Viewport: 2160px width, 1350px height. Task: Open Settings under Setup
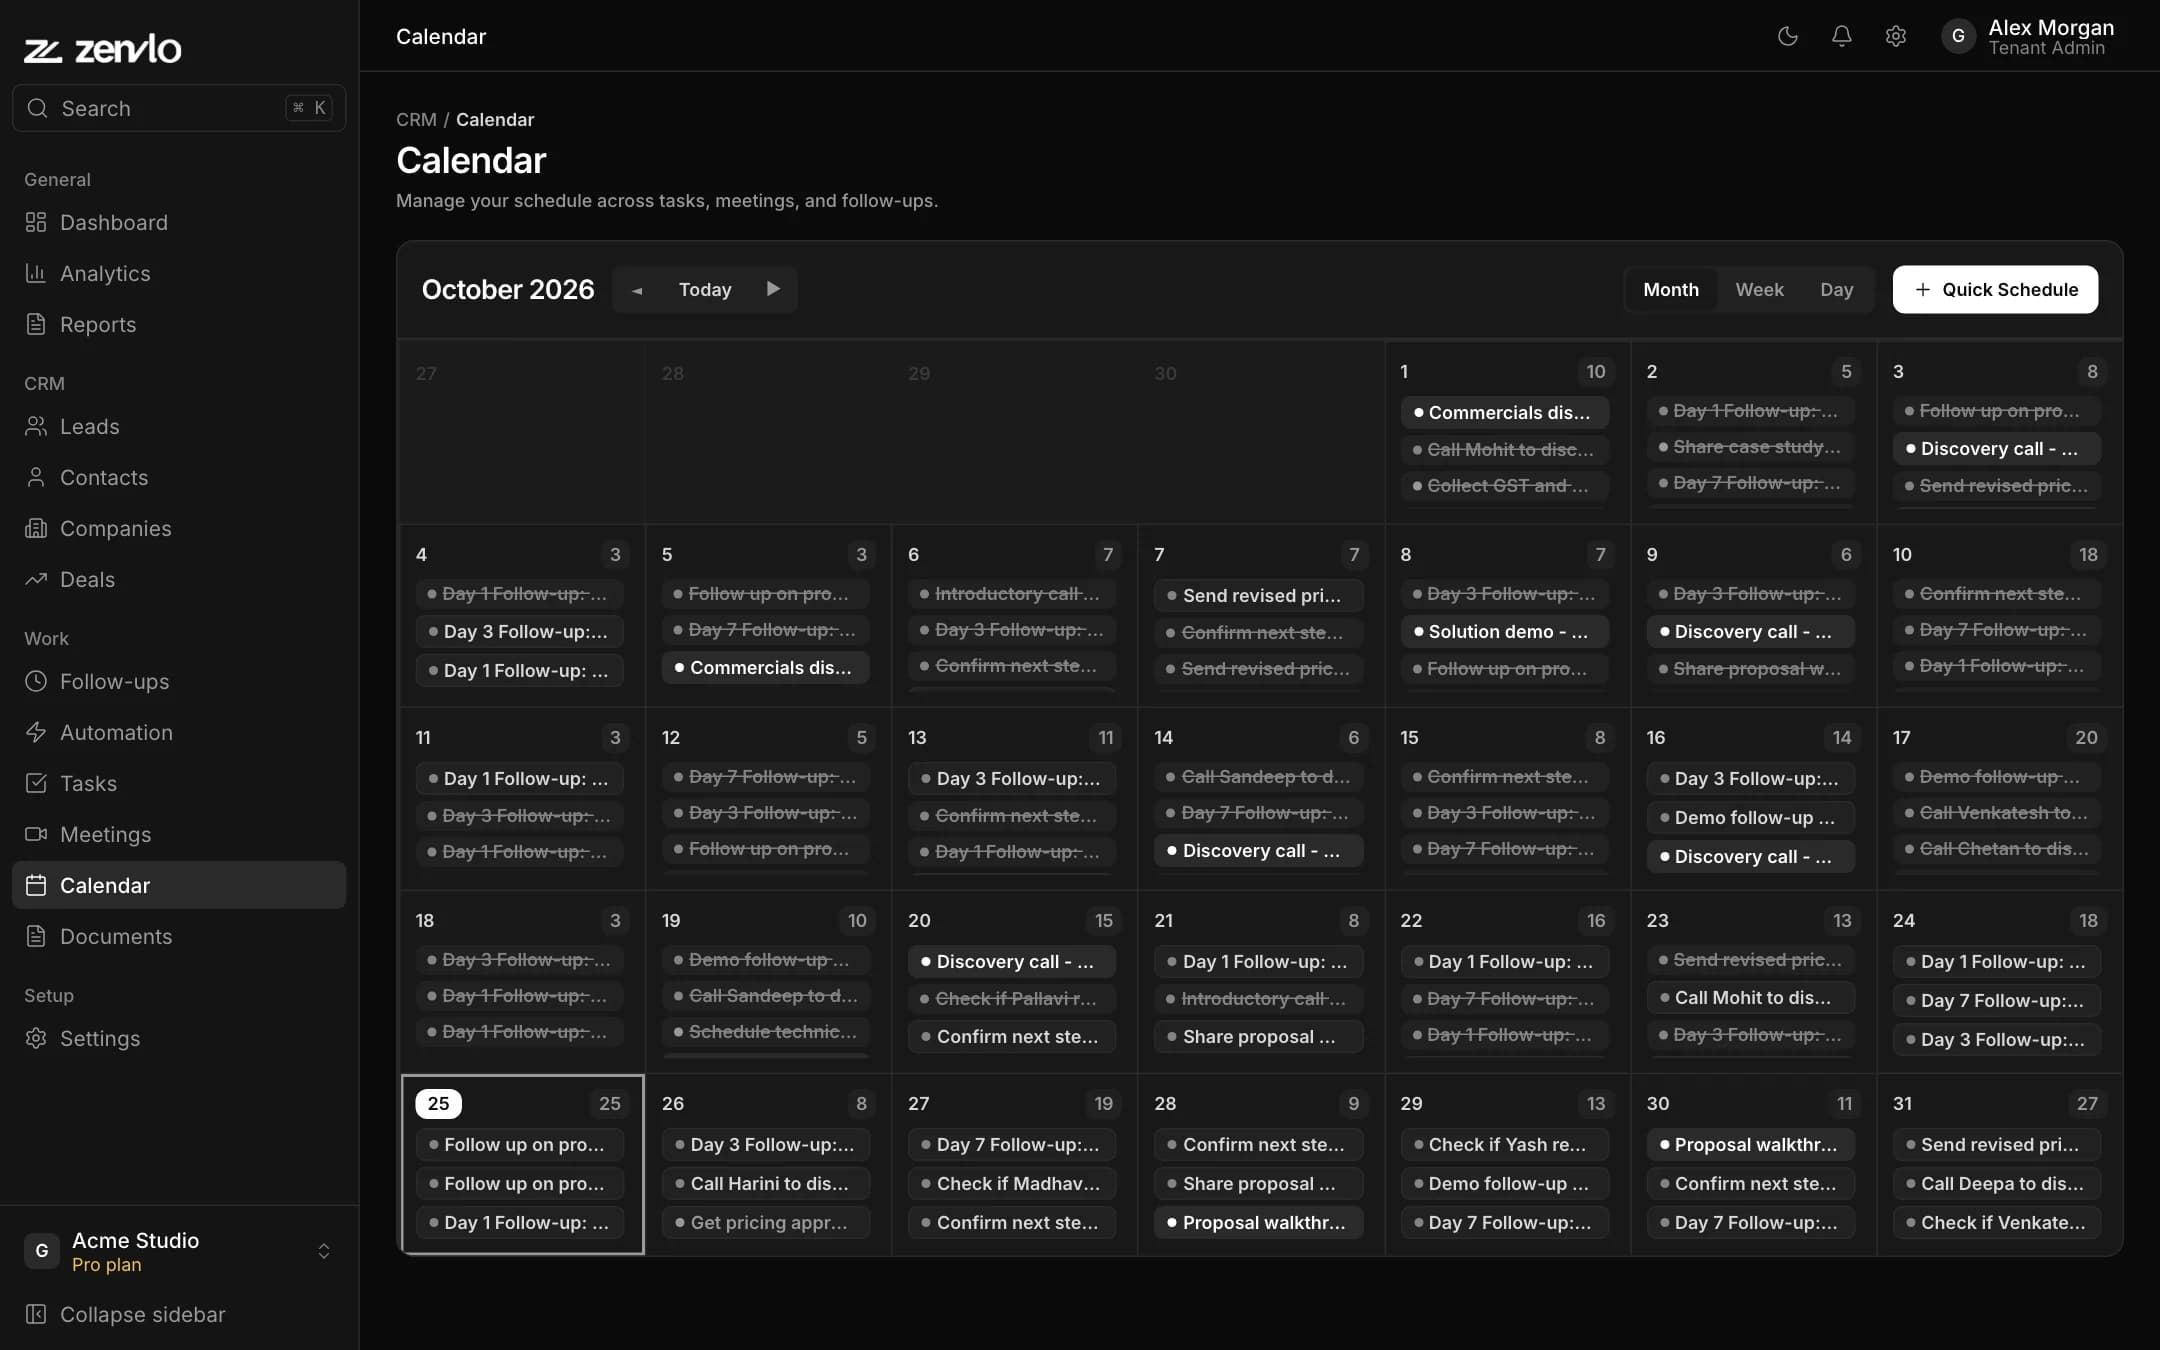(x=179, y=1038)
